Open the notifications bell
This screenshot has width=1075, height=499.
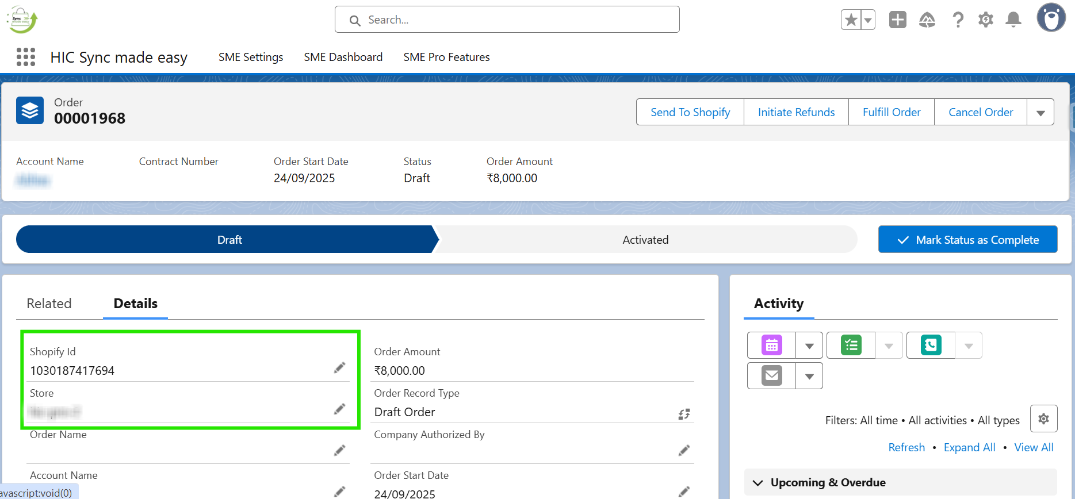[x=1013, y=20]
